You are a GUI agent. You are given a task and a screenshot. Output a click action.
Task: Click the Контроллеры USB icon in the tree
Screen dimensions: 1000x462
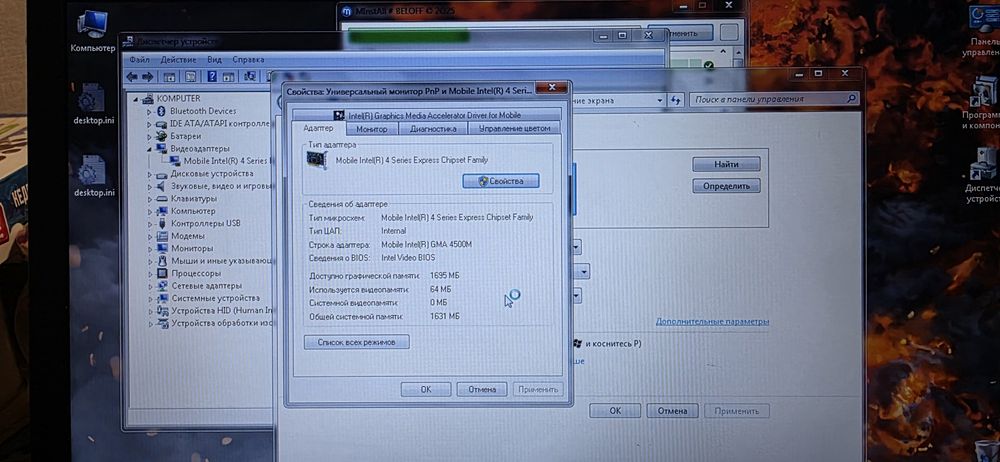161,223
